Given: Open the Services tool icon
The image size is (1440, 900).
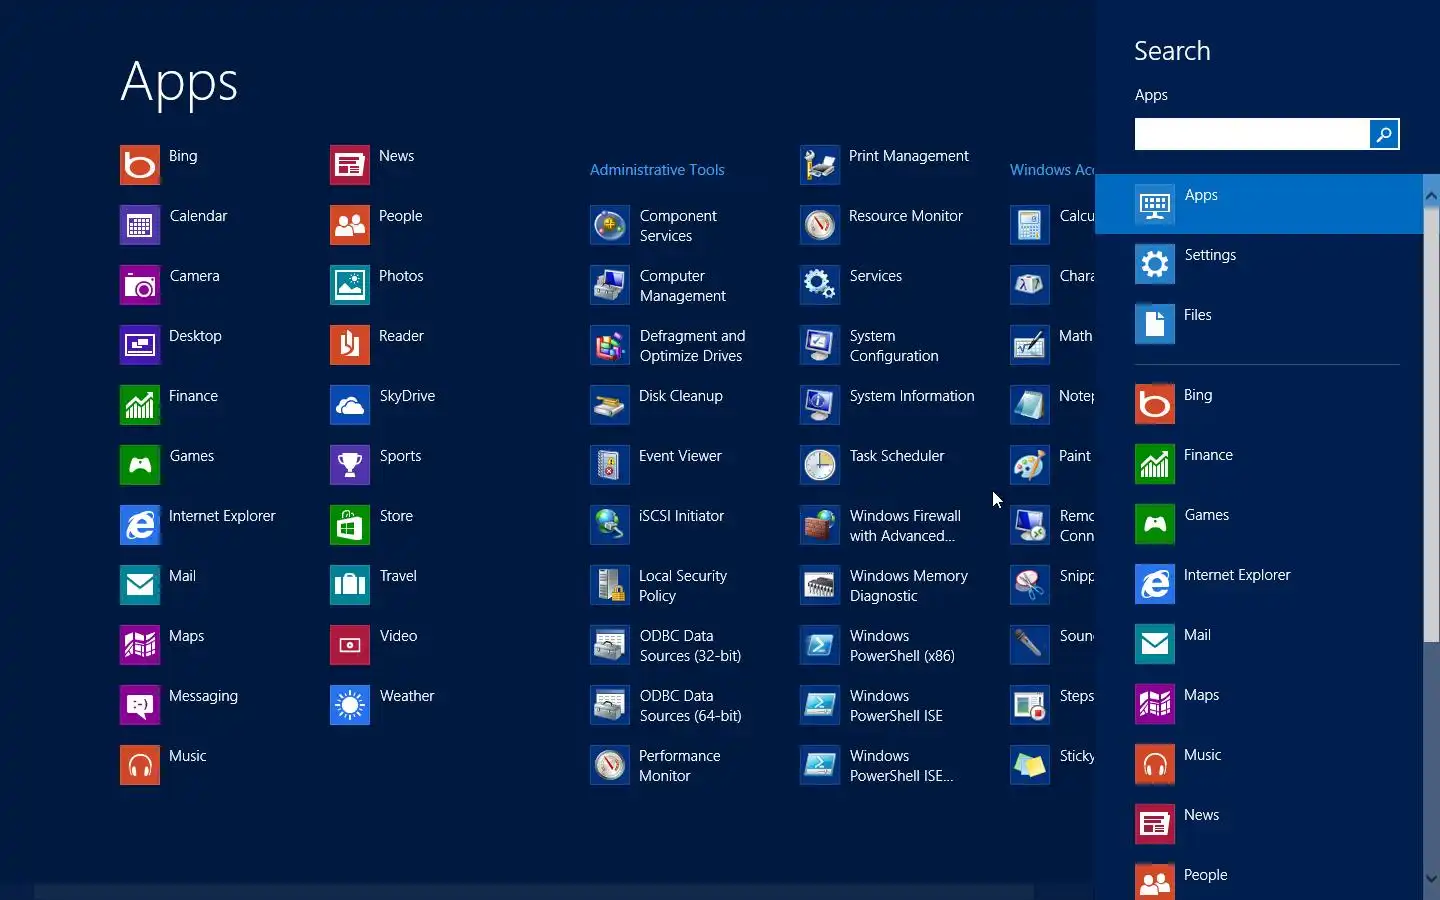Looking at the screenshot, I should point(820,285).
